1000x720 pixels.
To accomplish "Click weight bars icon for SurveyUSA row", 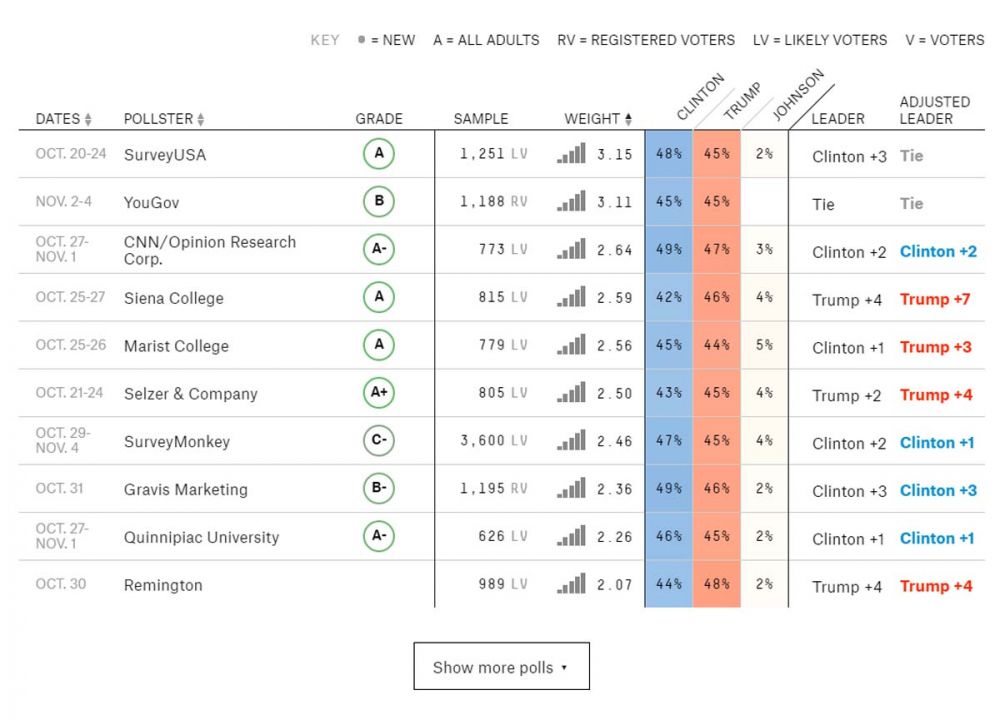I will [571, 155].
